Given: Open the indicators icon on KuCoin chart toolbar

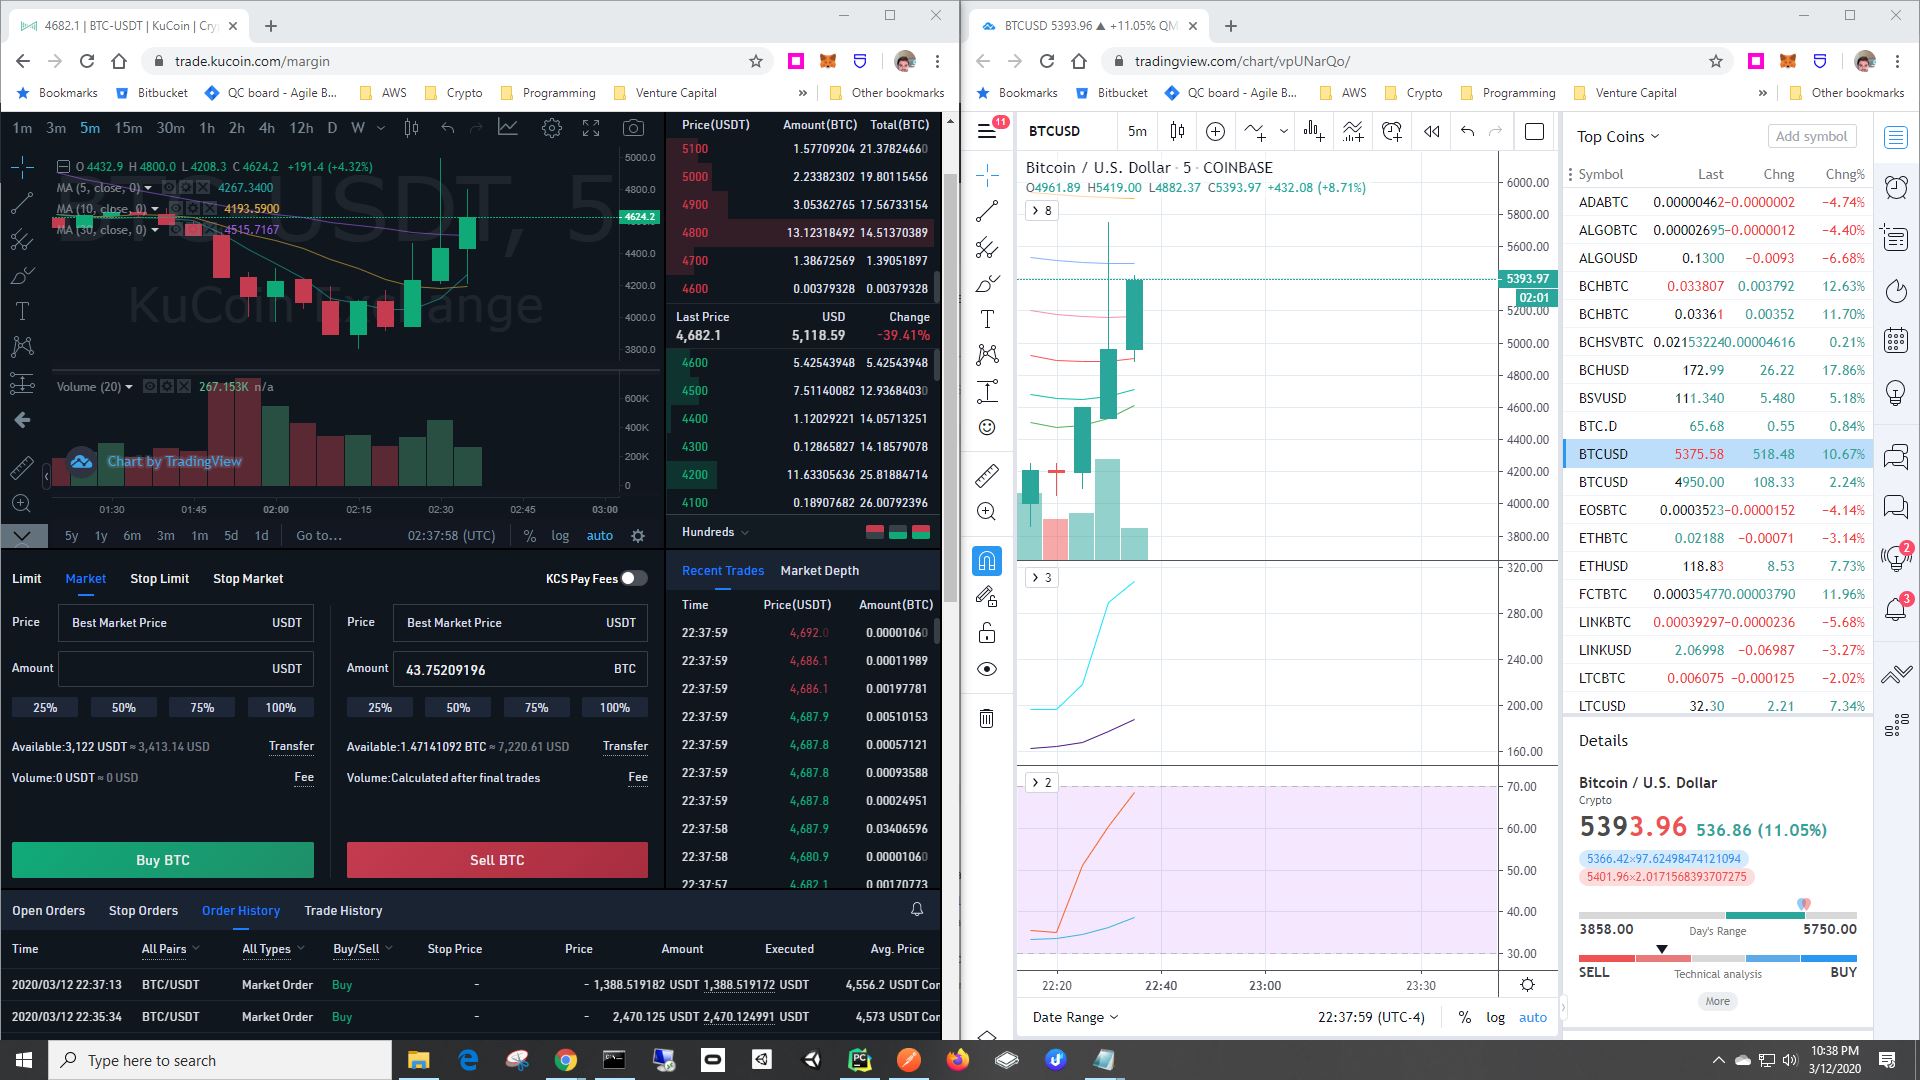Looking at the screenshot, I should click(x=508, y=128).
